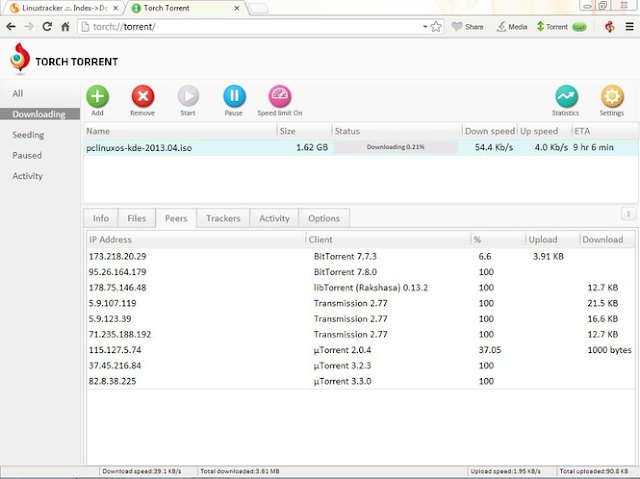Select peer 173.218.20.29
This screenshot has width=640, height=479.
pos(361,256)
